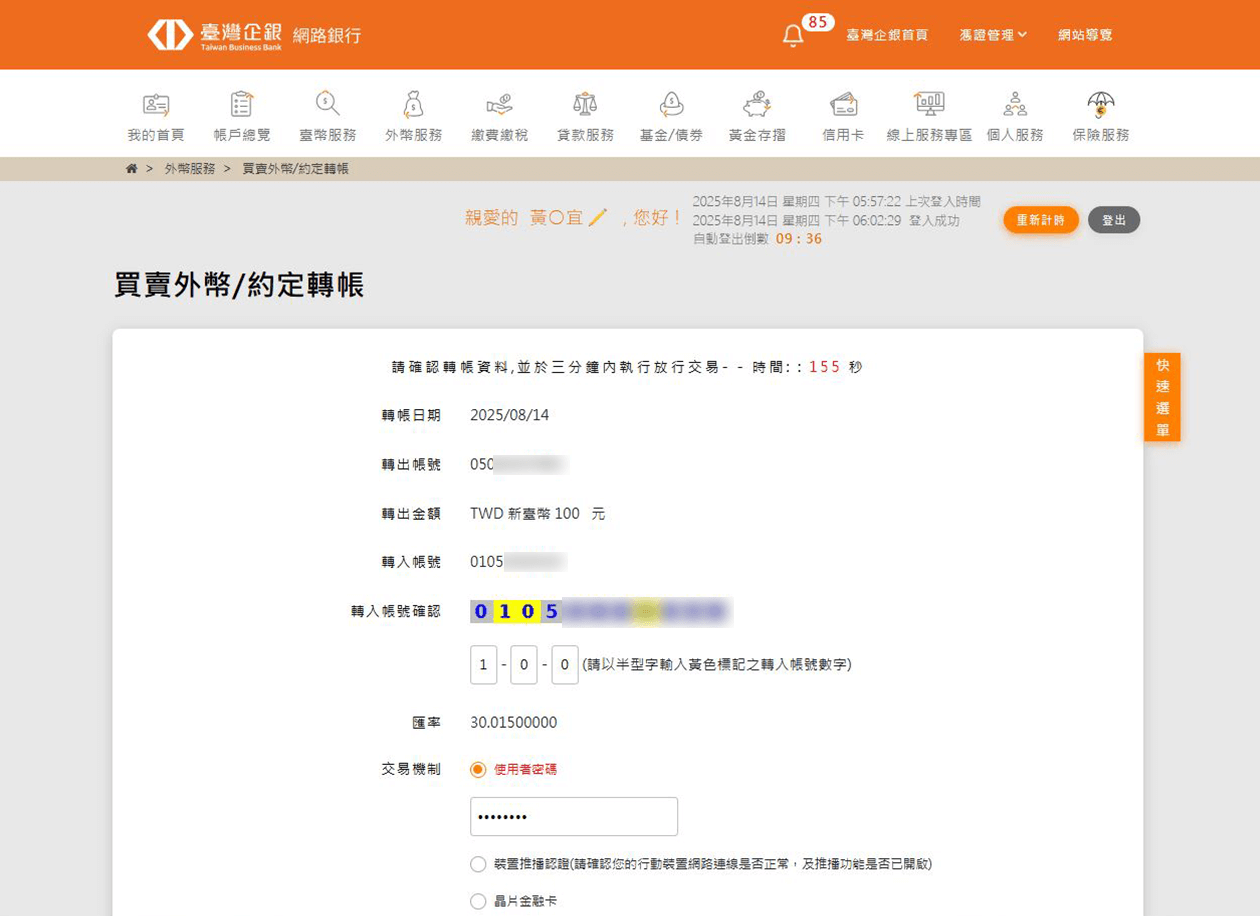
Task: Open 臺灣企銀首頁 header link
Action: click(887, 35)
